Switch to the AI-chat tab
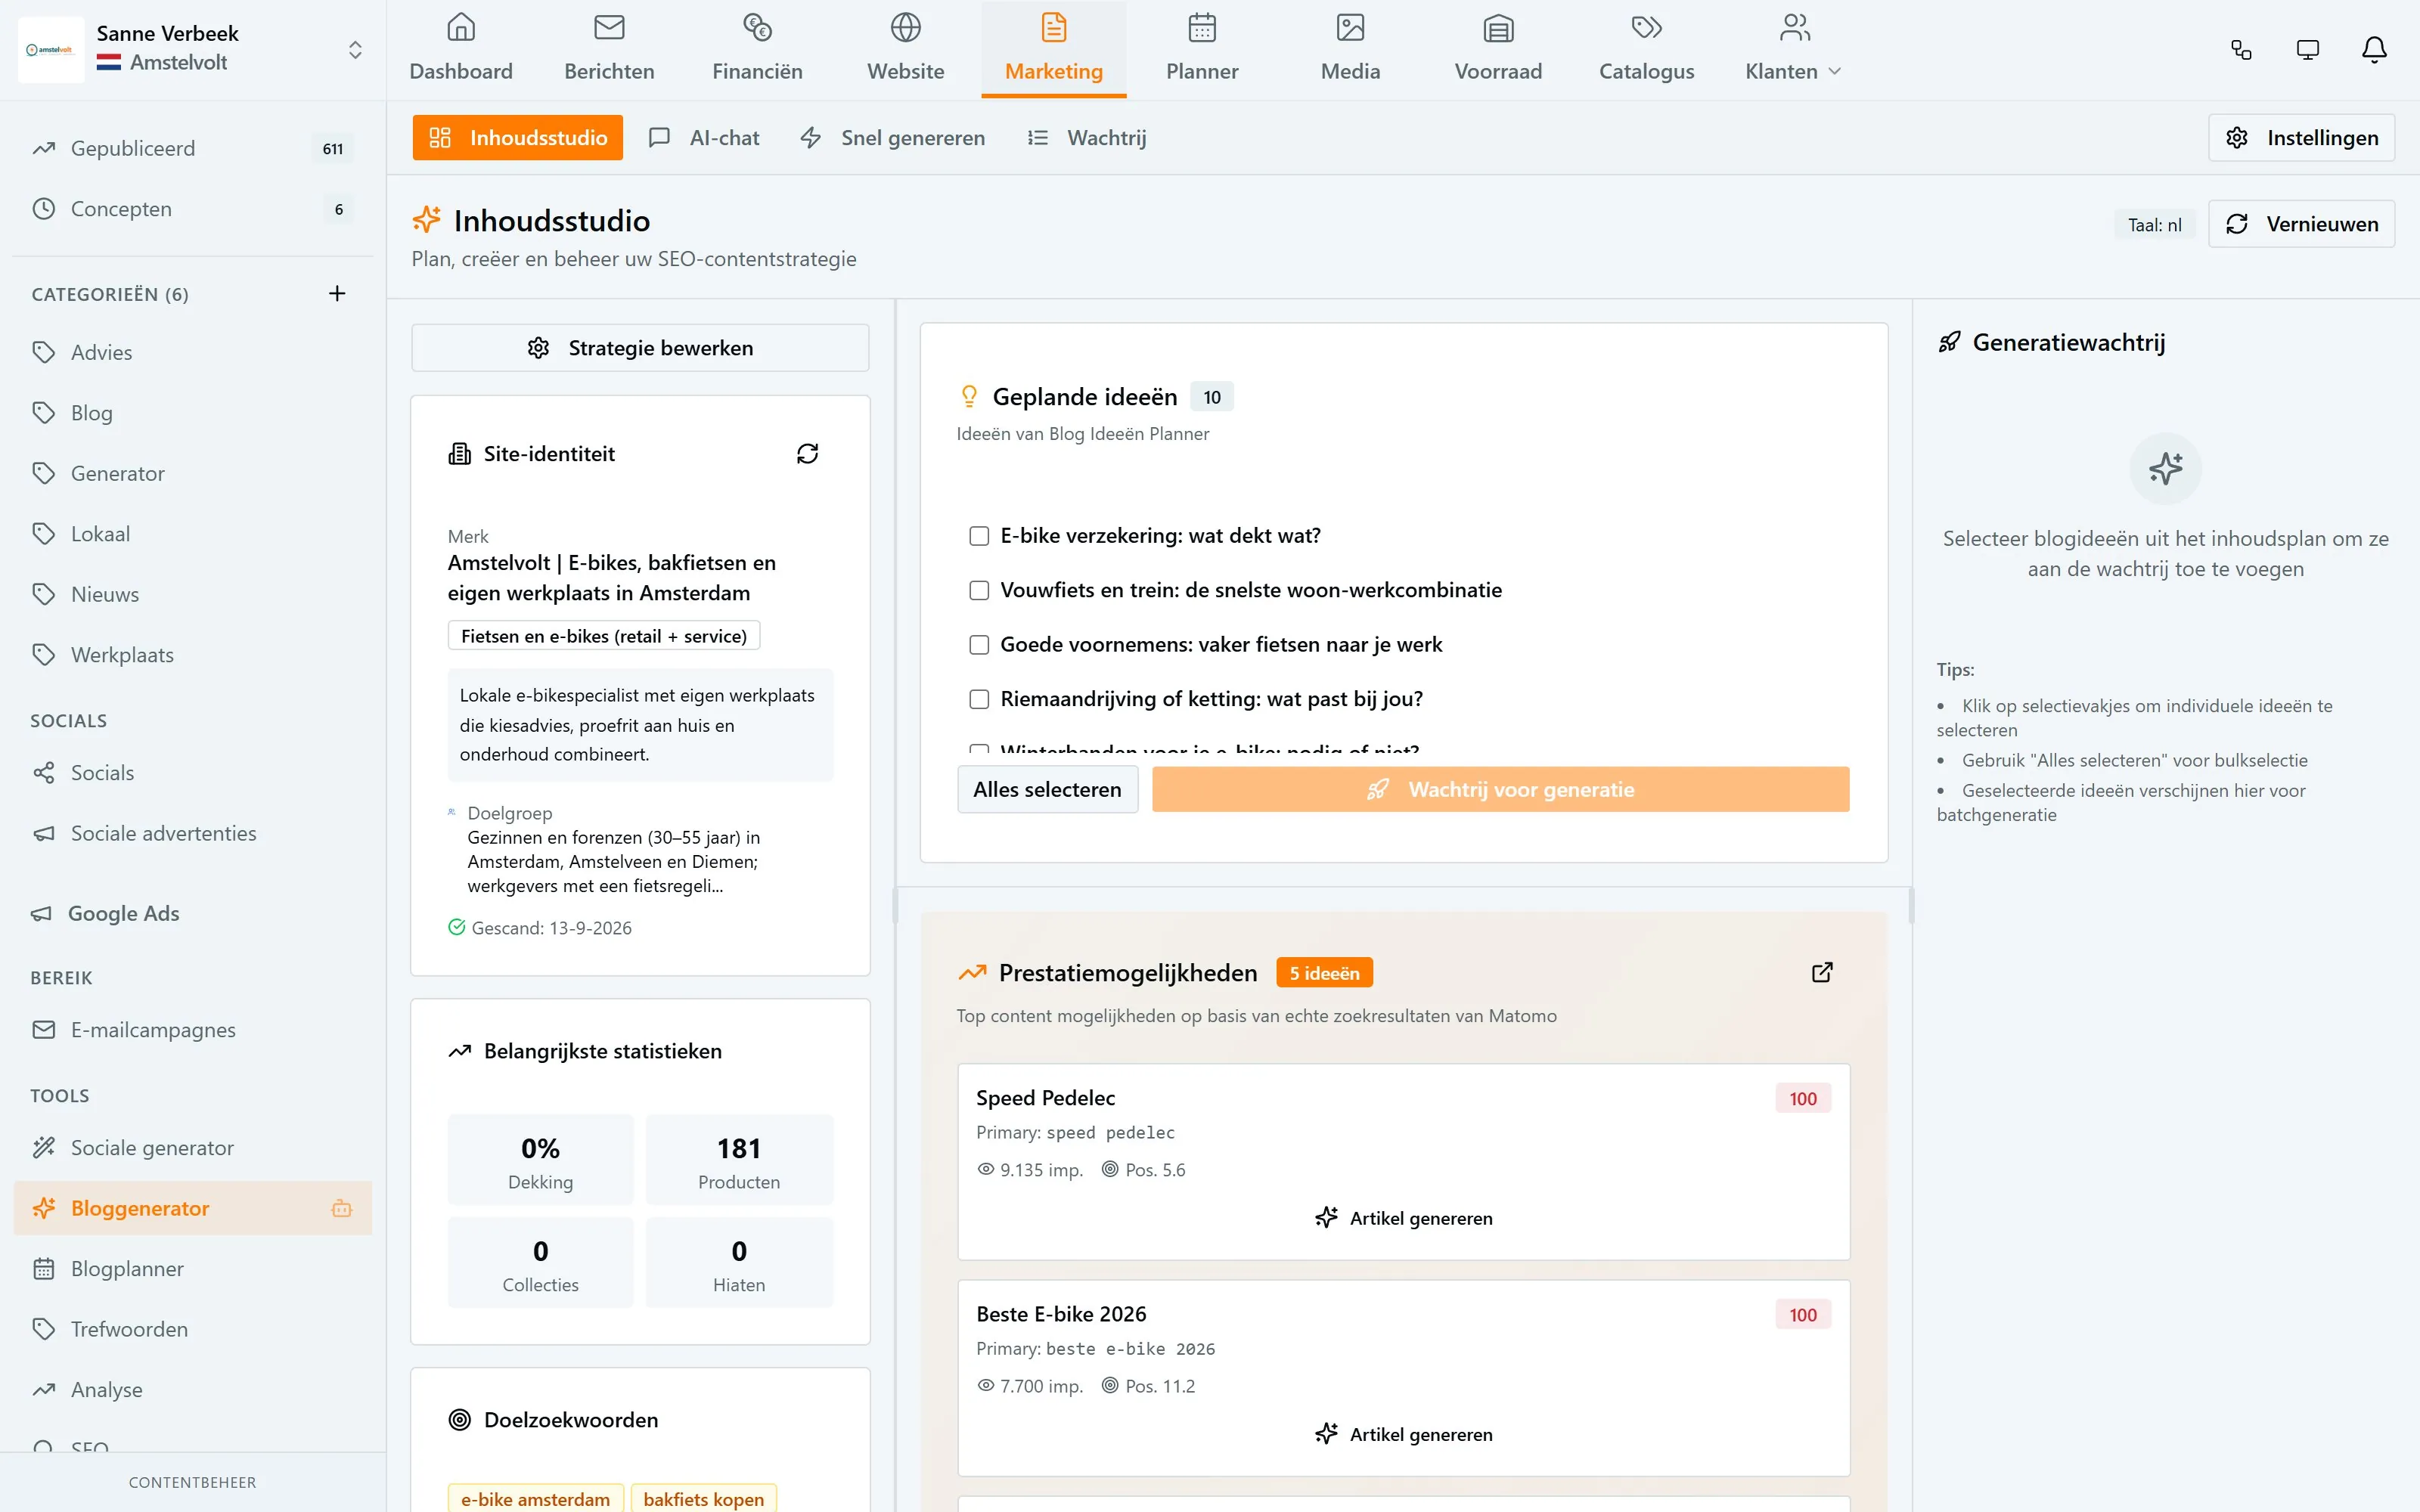The image size is (2420, 1512). coord(705,137)
